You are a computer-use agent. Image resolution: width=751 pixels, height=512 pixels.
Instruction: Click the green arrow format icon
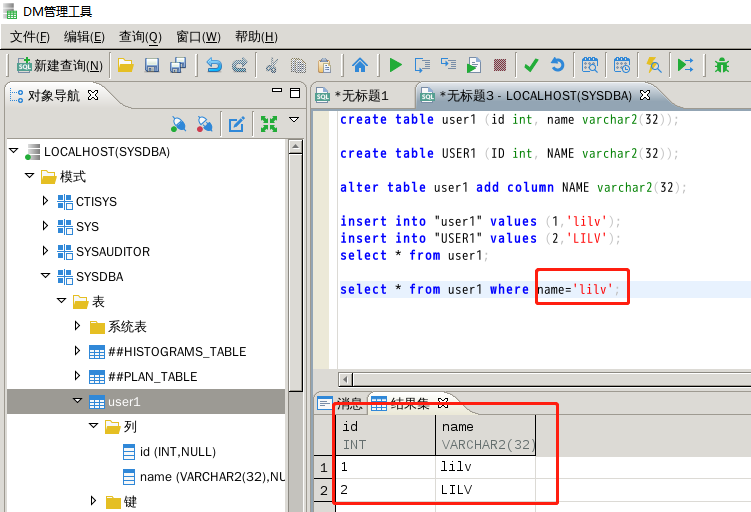point(685,65)
